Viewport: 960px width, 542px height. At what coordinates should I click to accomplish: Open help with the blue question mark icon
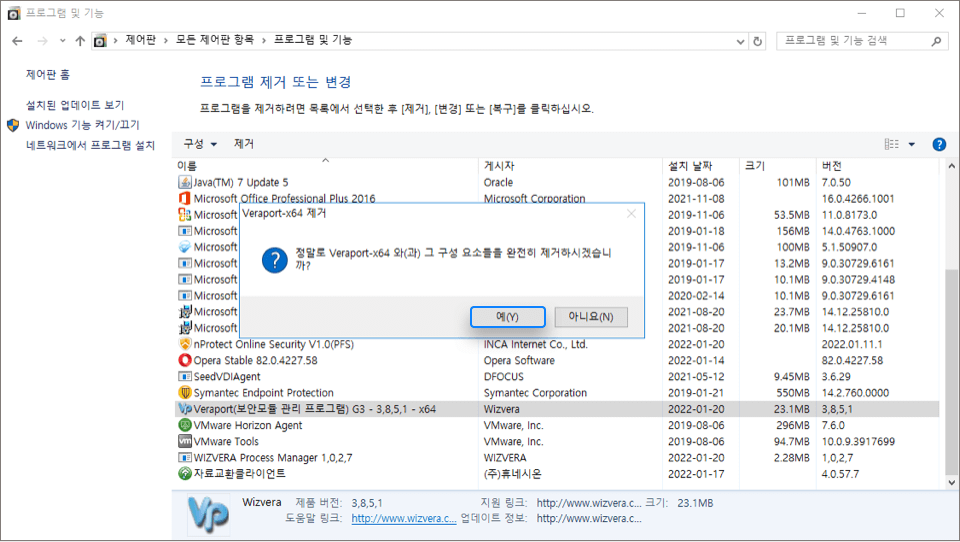(x=939, y=144)
